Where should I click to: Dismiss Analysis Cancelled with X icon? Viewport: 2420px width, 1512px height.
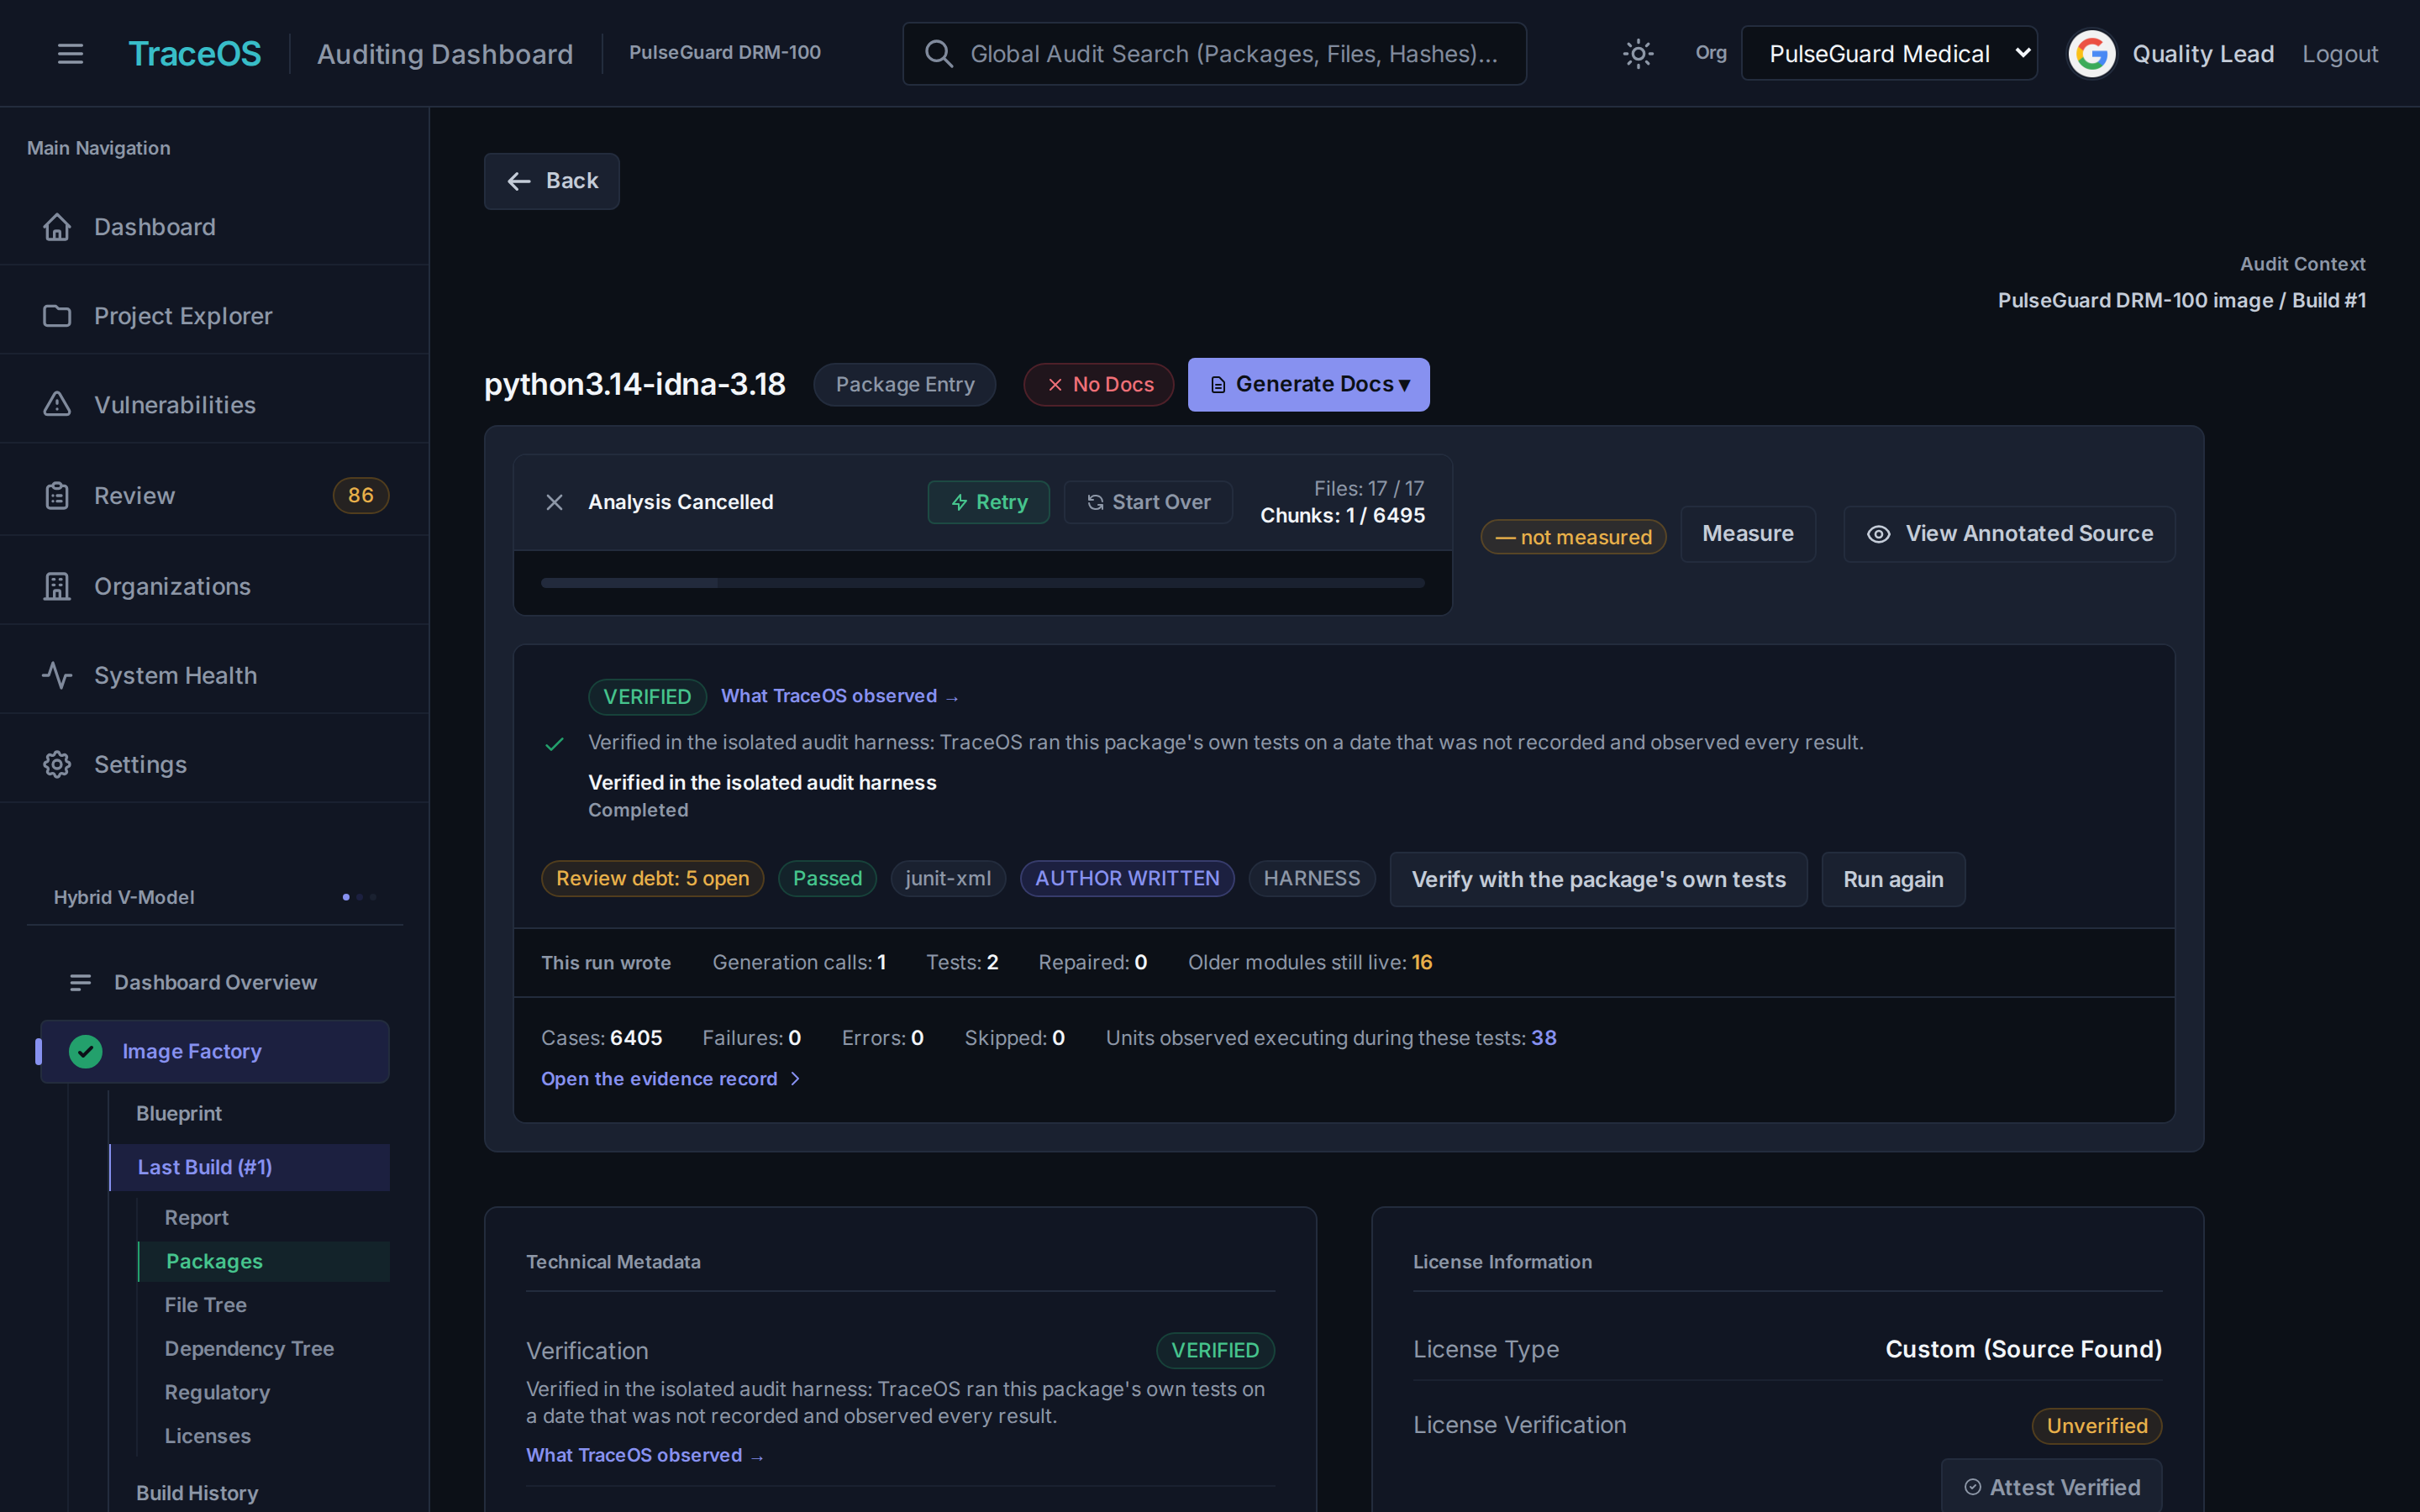554,502
